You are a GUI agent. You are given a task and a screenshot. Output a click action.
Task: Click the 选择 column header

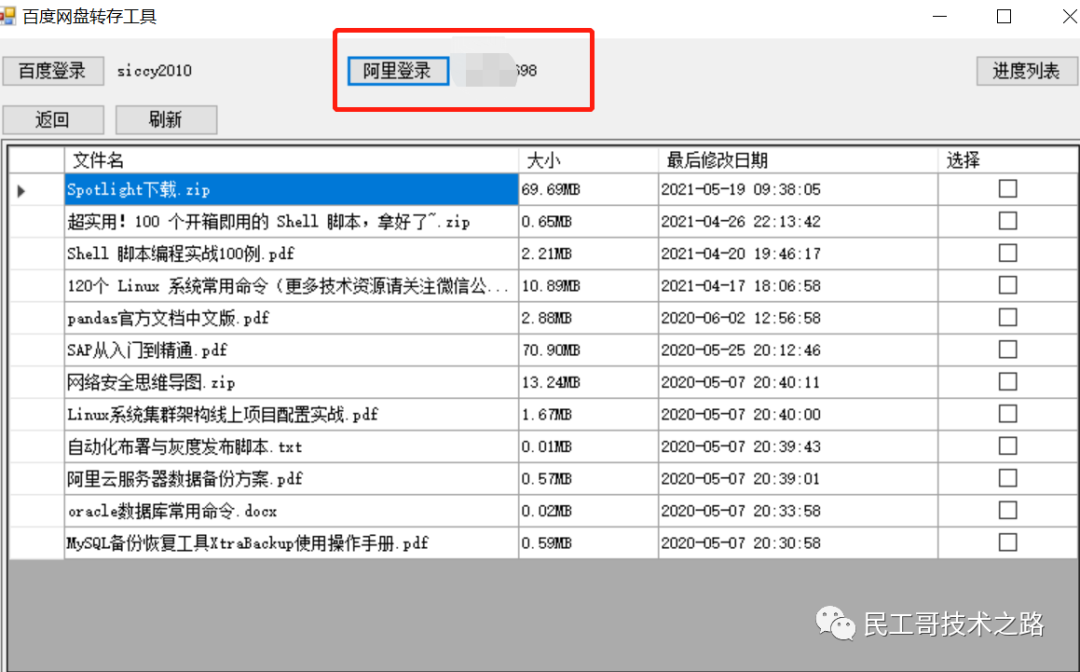(x=1008, y=160)
